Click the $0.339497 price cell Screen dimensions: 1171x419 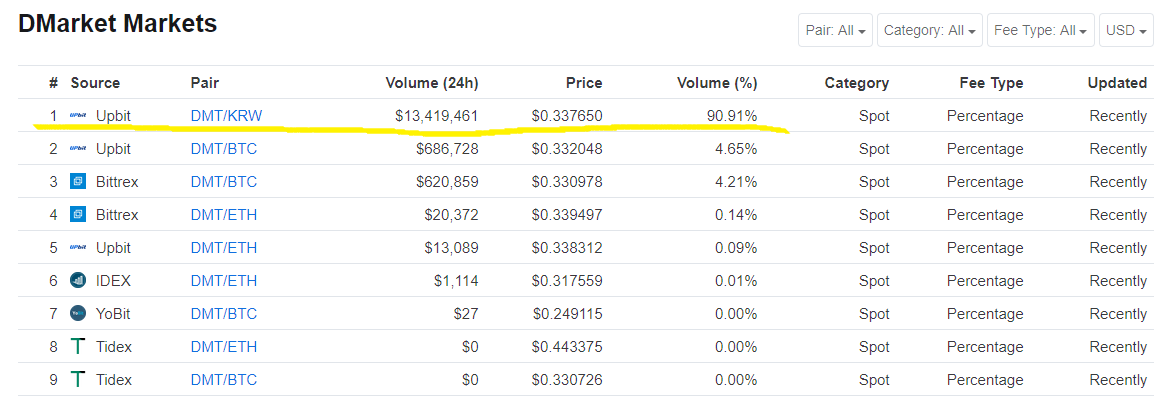point(567,214)
